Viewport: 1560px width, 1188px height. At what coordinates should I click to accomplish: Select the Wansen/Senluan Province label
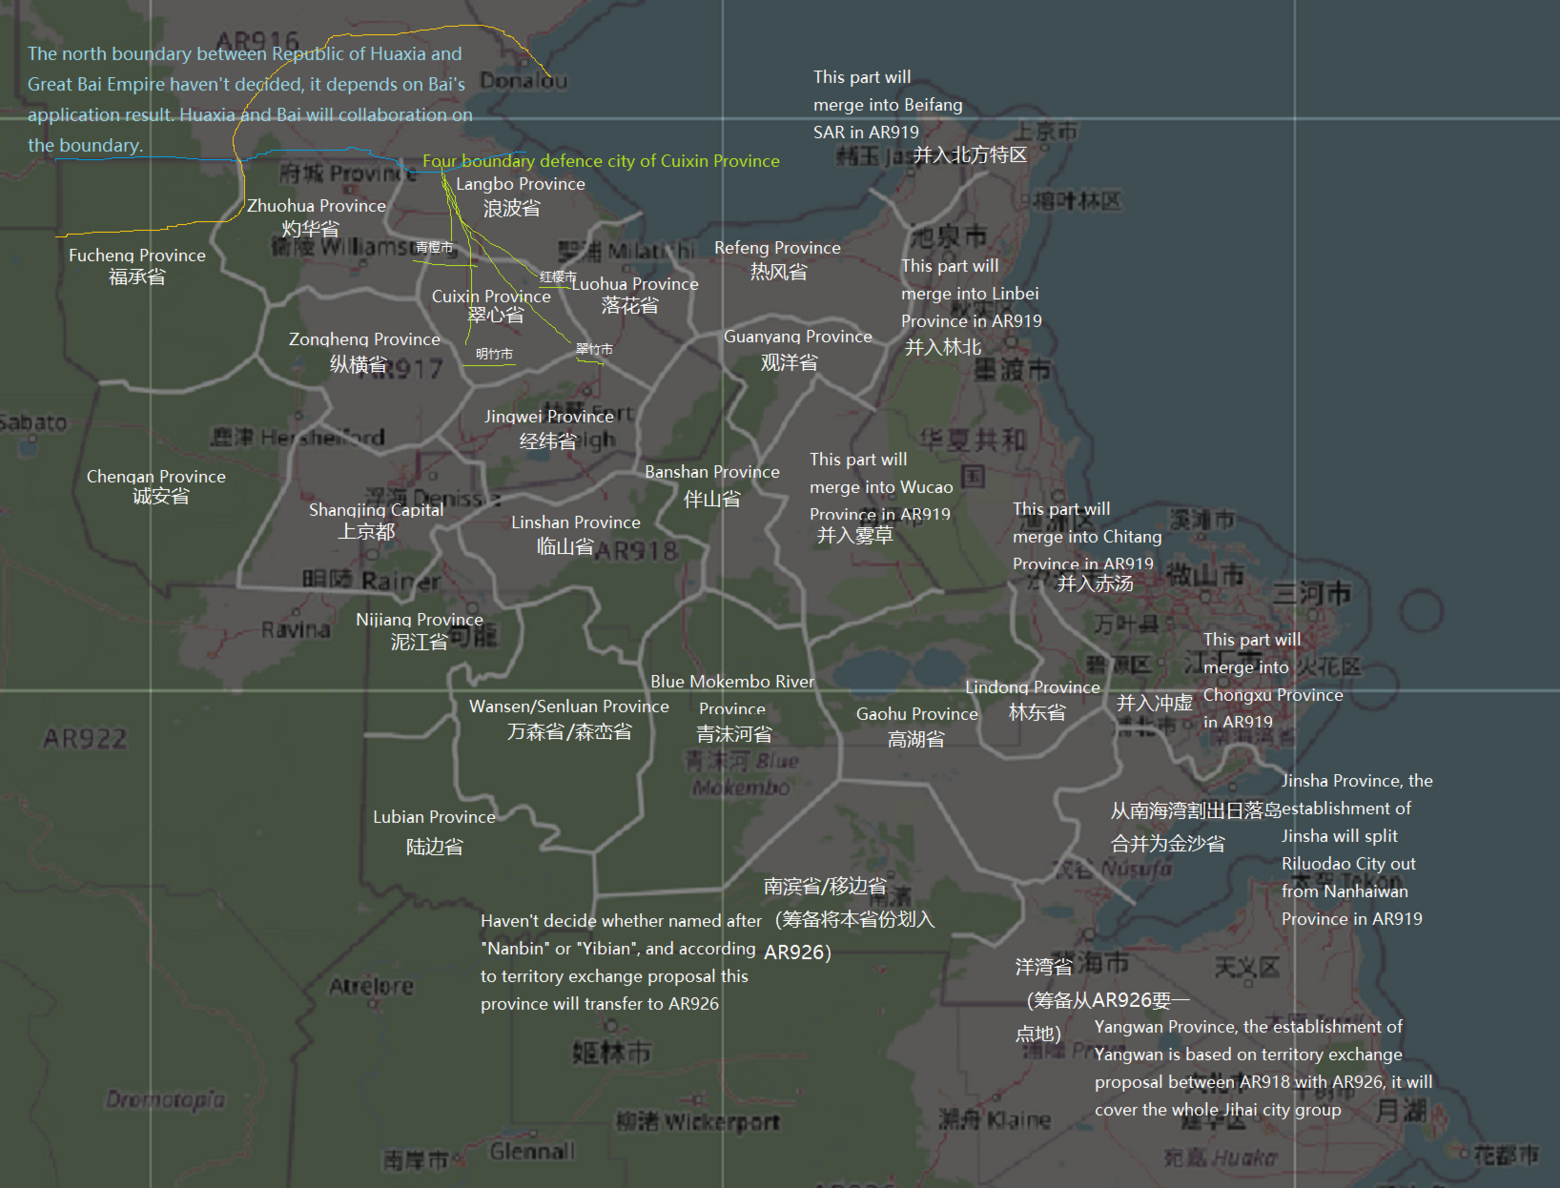click(569, 705)
